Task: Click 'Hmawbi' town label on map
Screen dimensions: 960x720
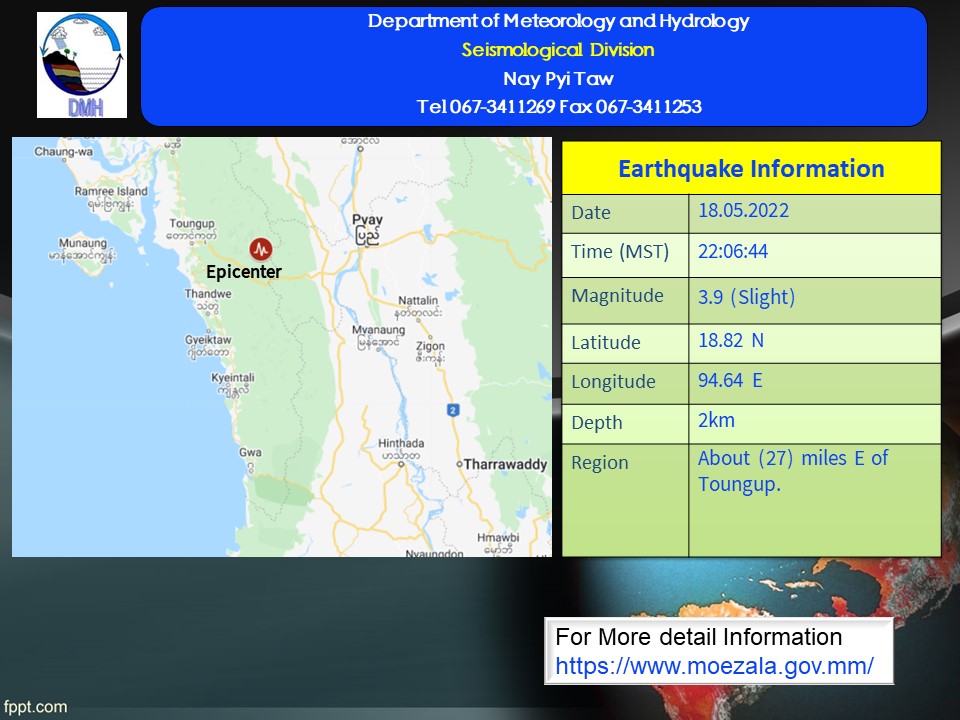Action: point(498,538)
